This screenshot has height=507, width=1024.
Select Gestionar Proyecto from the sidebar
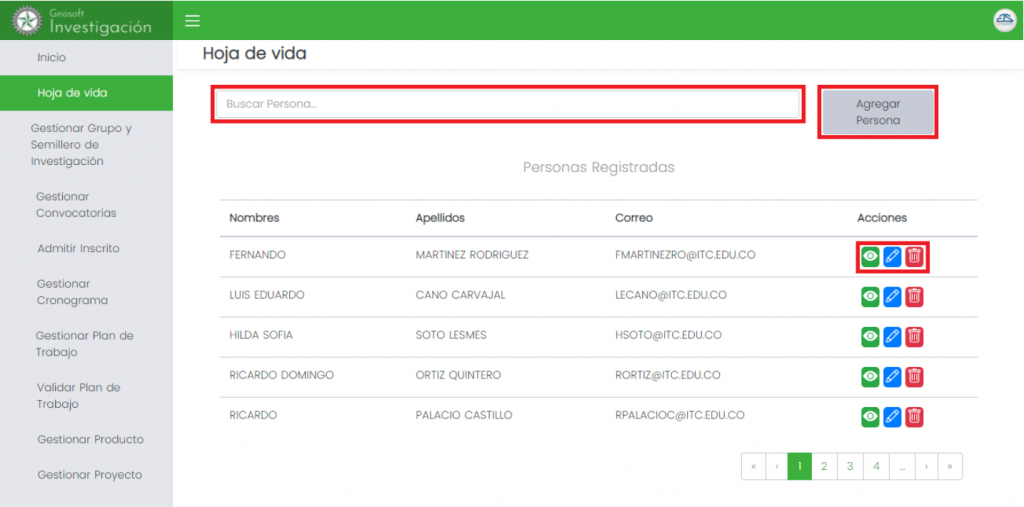[x=89, y=475]
